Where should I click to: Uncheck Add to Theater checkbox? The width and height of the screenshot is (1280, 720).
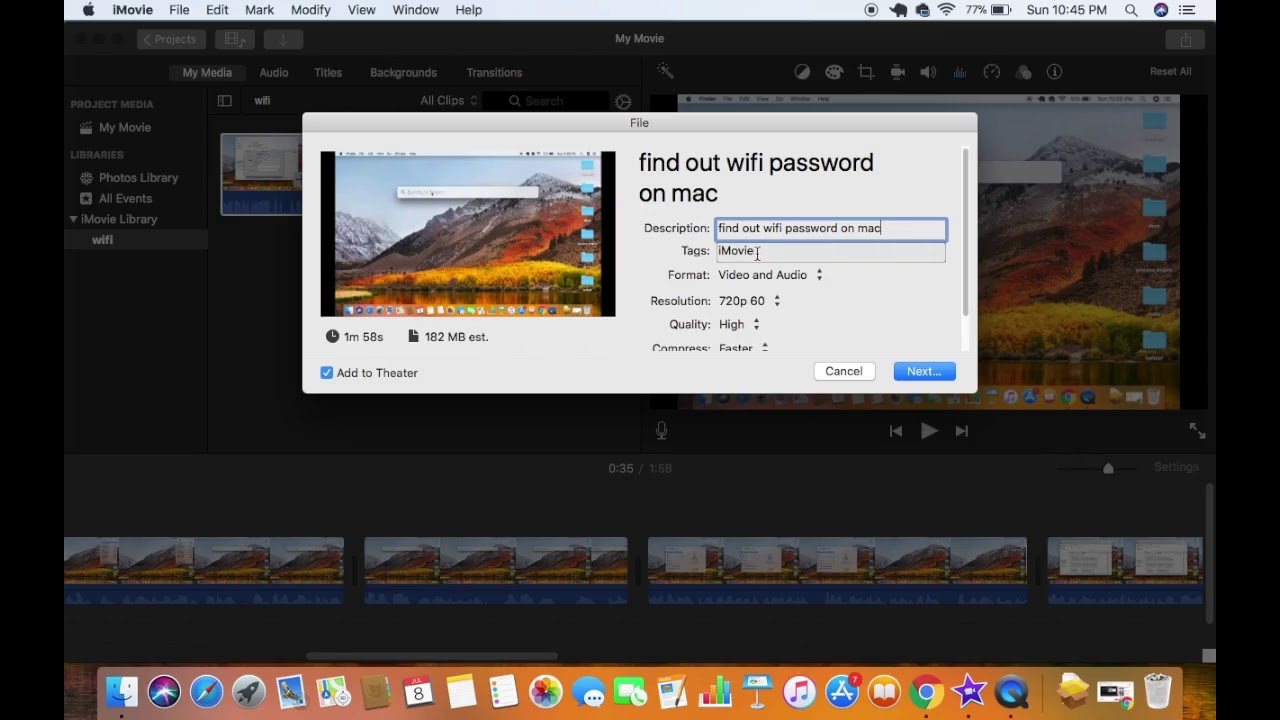tap(326, 372)
